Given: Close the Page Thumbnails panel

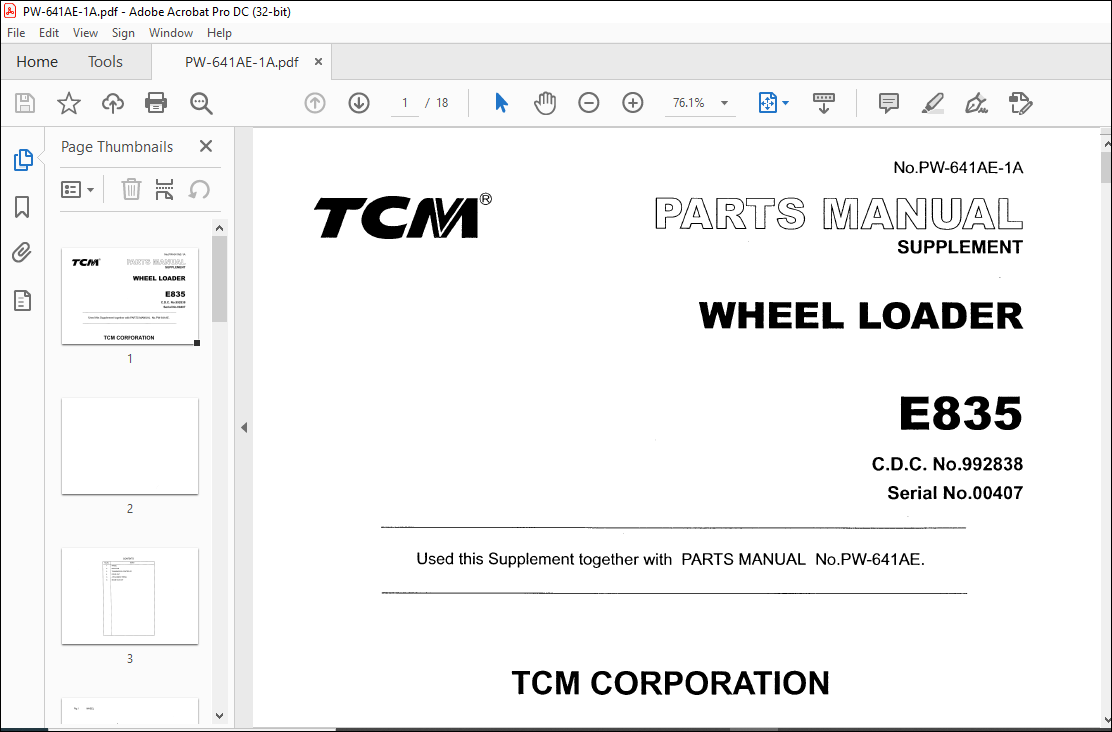Looking at the screenshot, I should pyautogui.click(x=206, y=146).
